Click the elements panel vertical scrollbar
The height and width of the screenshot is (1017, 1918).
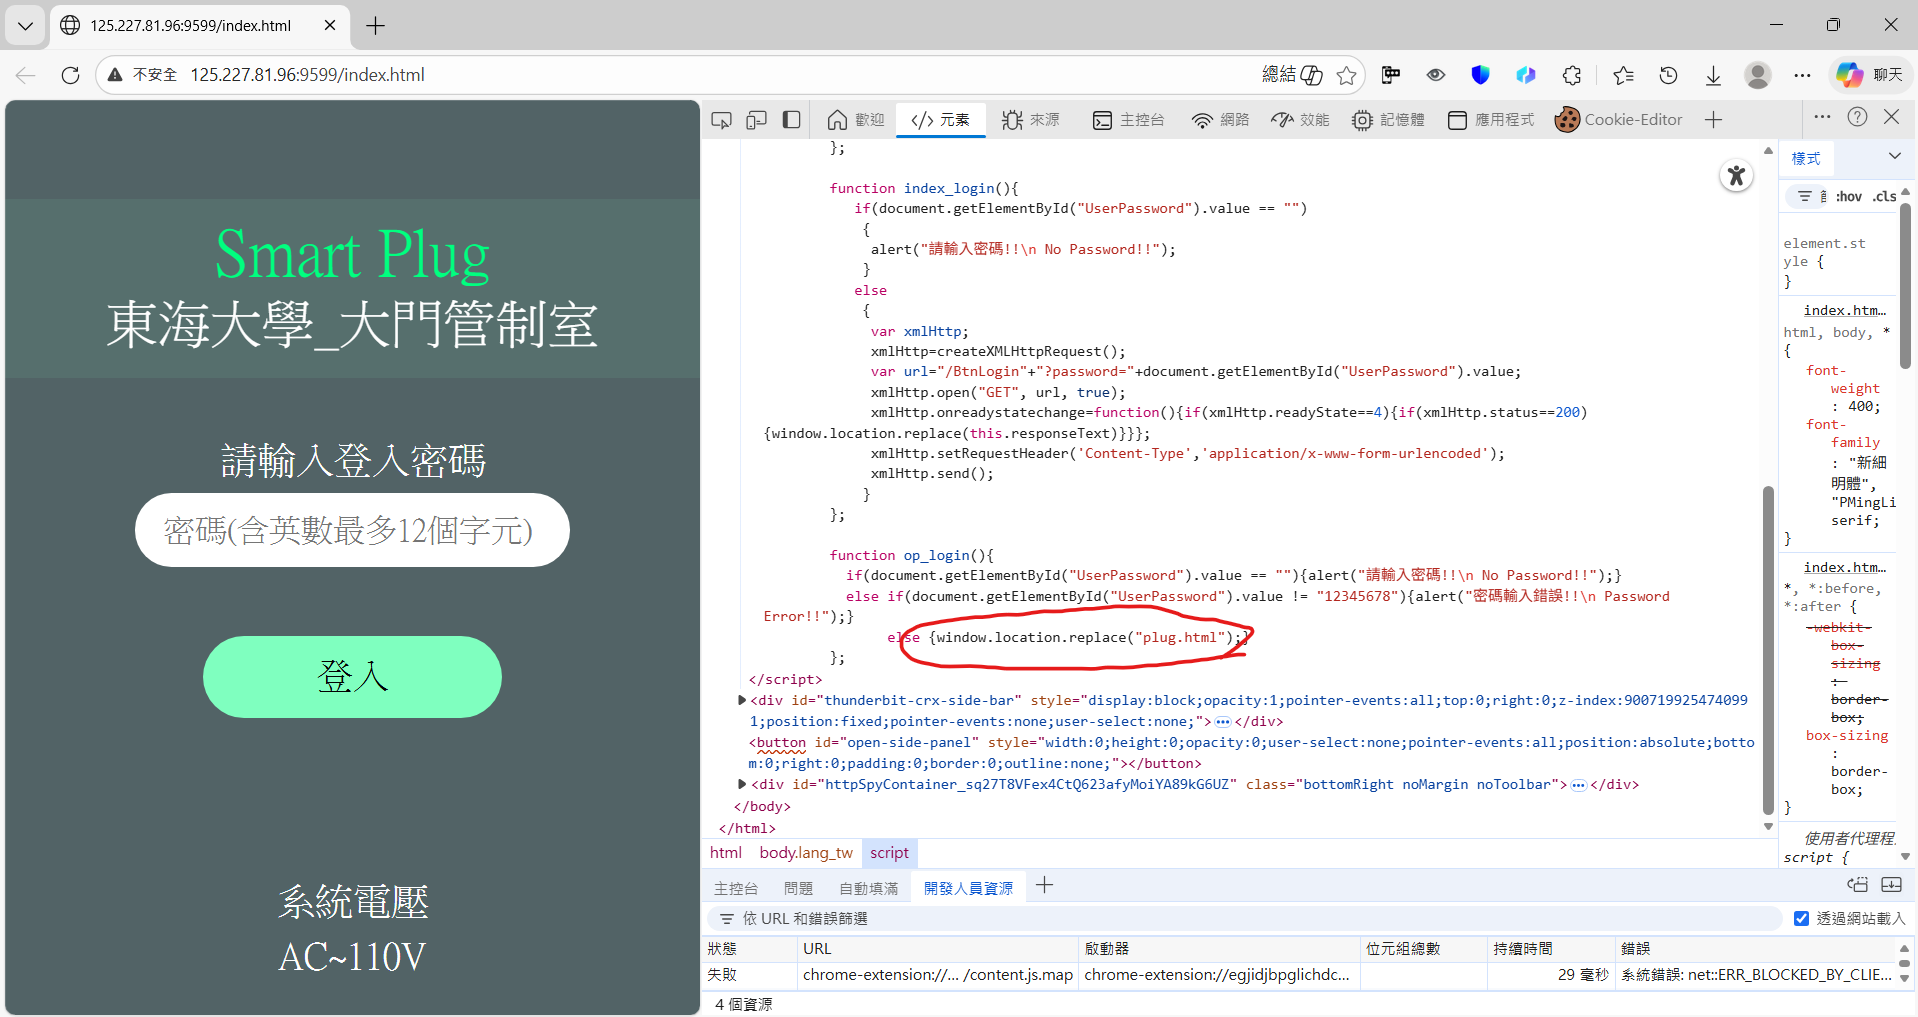(1768, 650)
